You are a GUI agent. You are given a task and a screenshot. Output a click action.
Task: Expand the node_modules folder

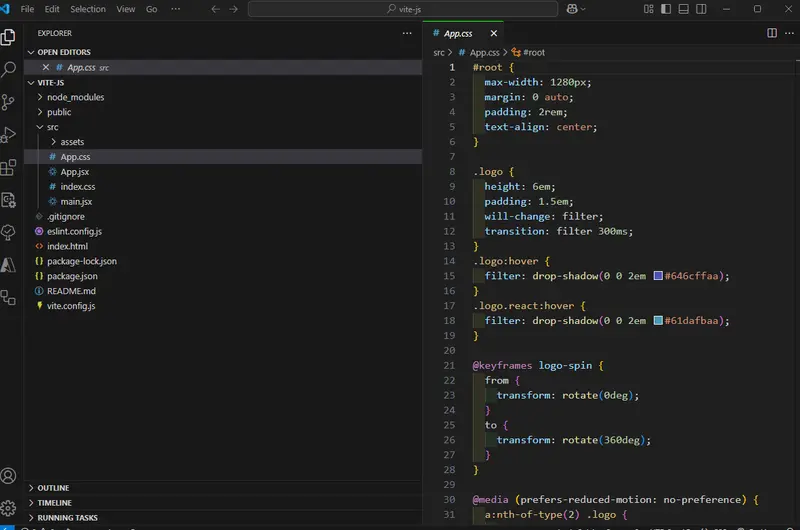75,97
